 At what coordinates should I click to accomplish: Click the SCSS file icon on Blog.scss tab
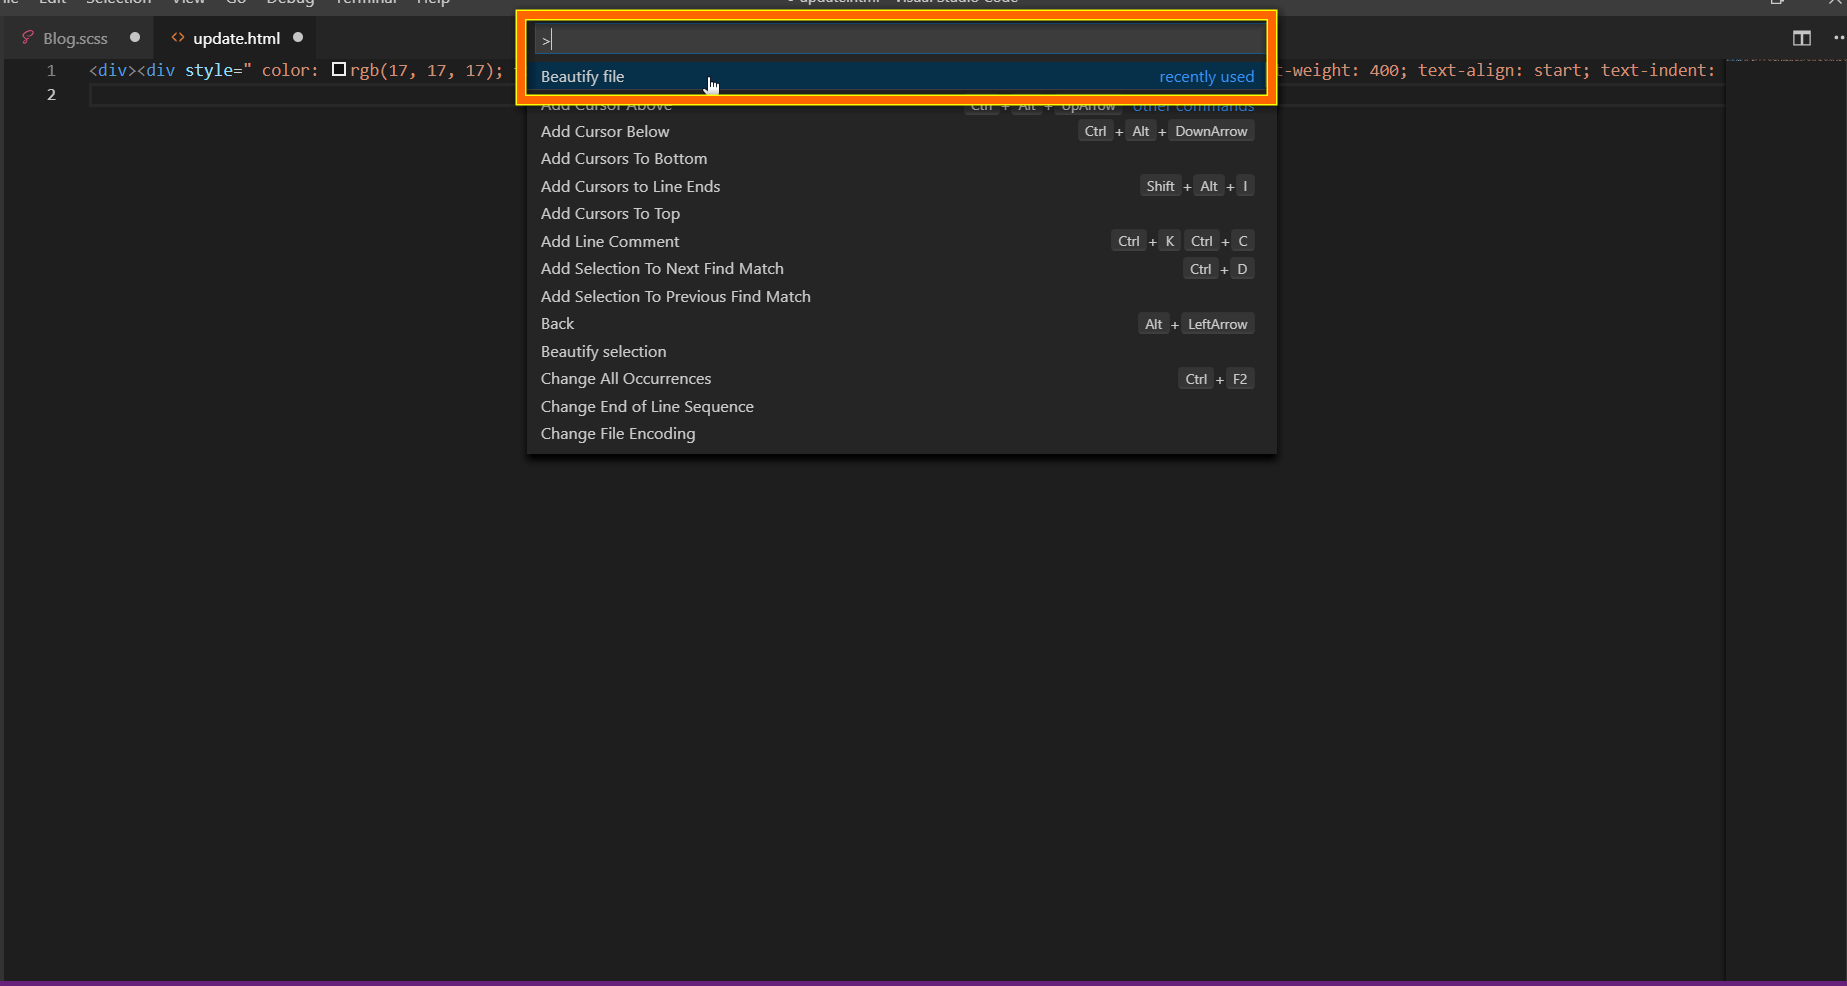pos(28,38)
